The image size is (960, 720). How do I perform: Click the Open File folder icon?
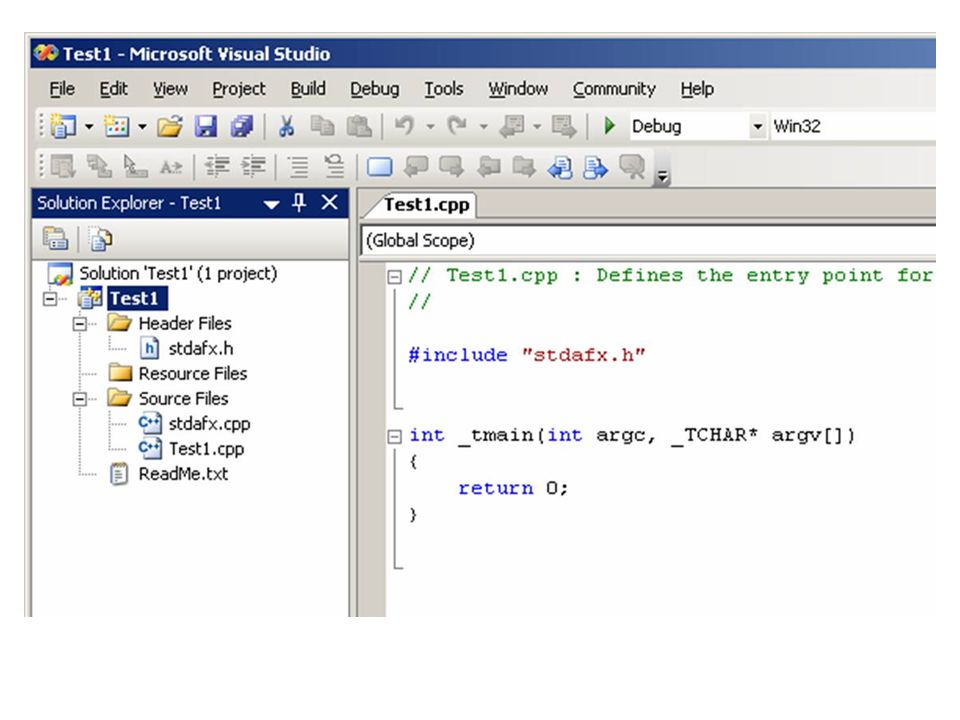(x=170, y=126)
